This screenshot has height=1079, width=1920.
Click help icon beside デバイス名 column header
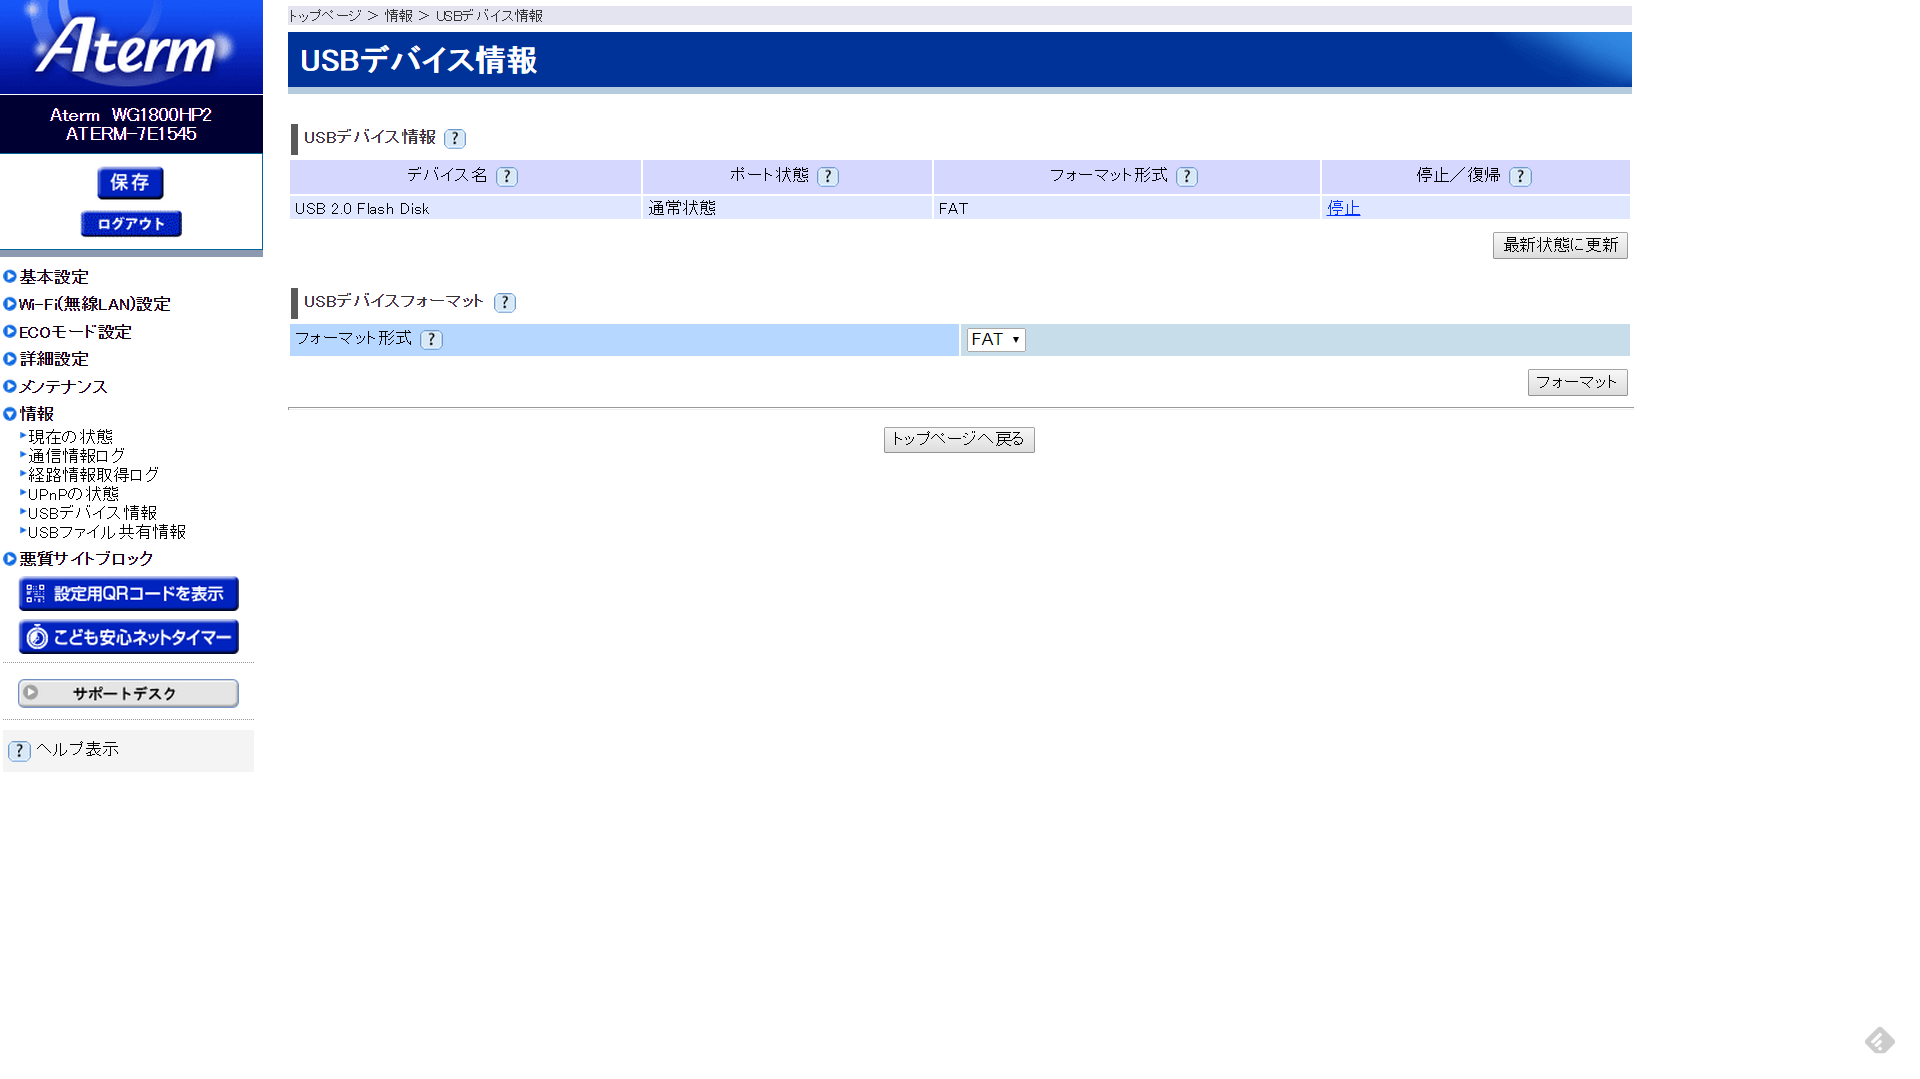[x=507, y=177]
